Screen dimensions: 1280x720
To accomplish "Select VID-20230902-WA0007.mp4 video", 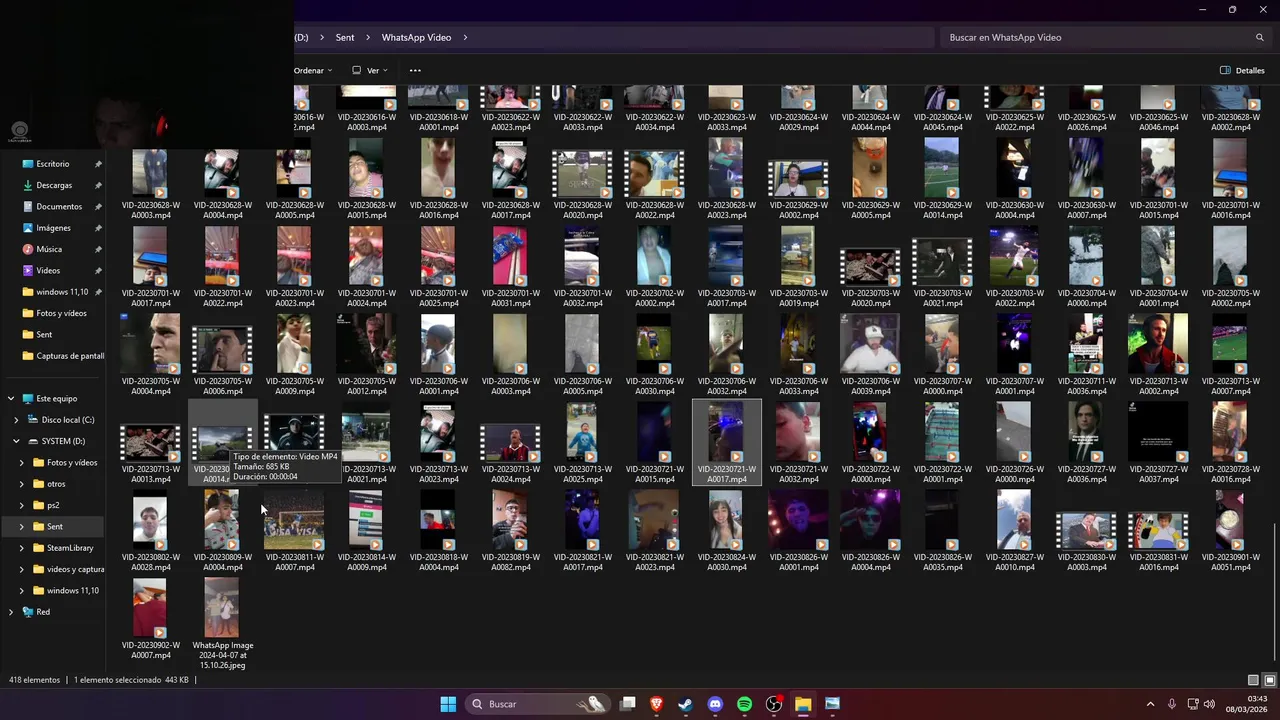I will pos(150,618).
